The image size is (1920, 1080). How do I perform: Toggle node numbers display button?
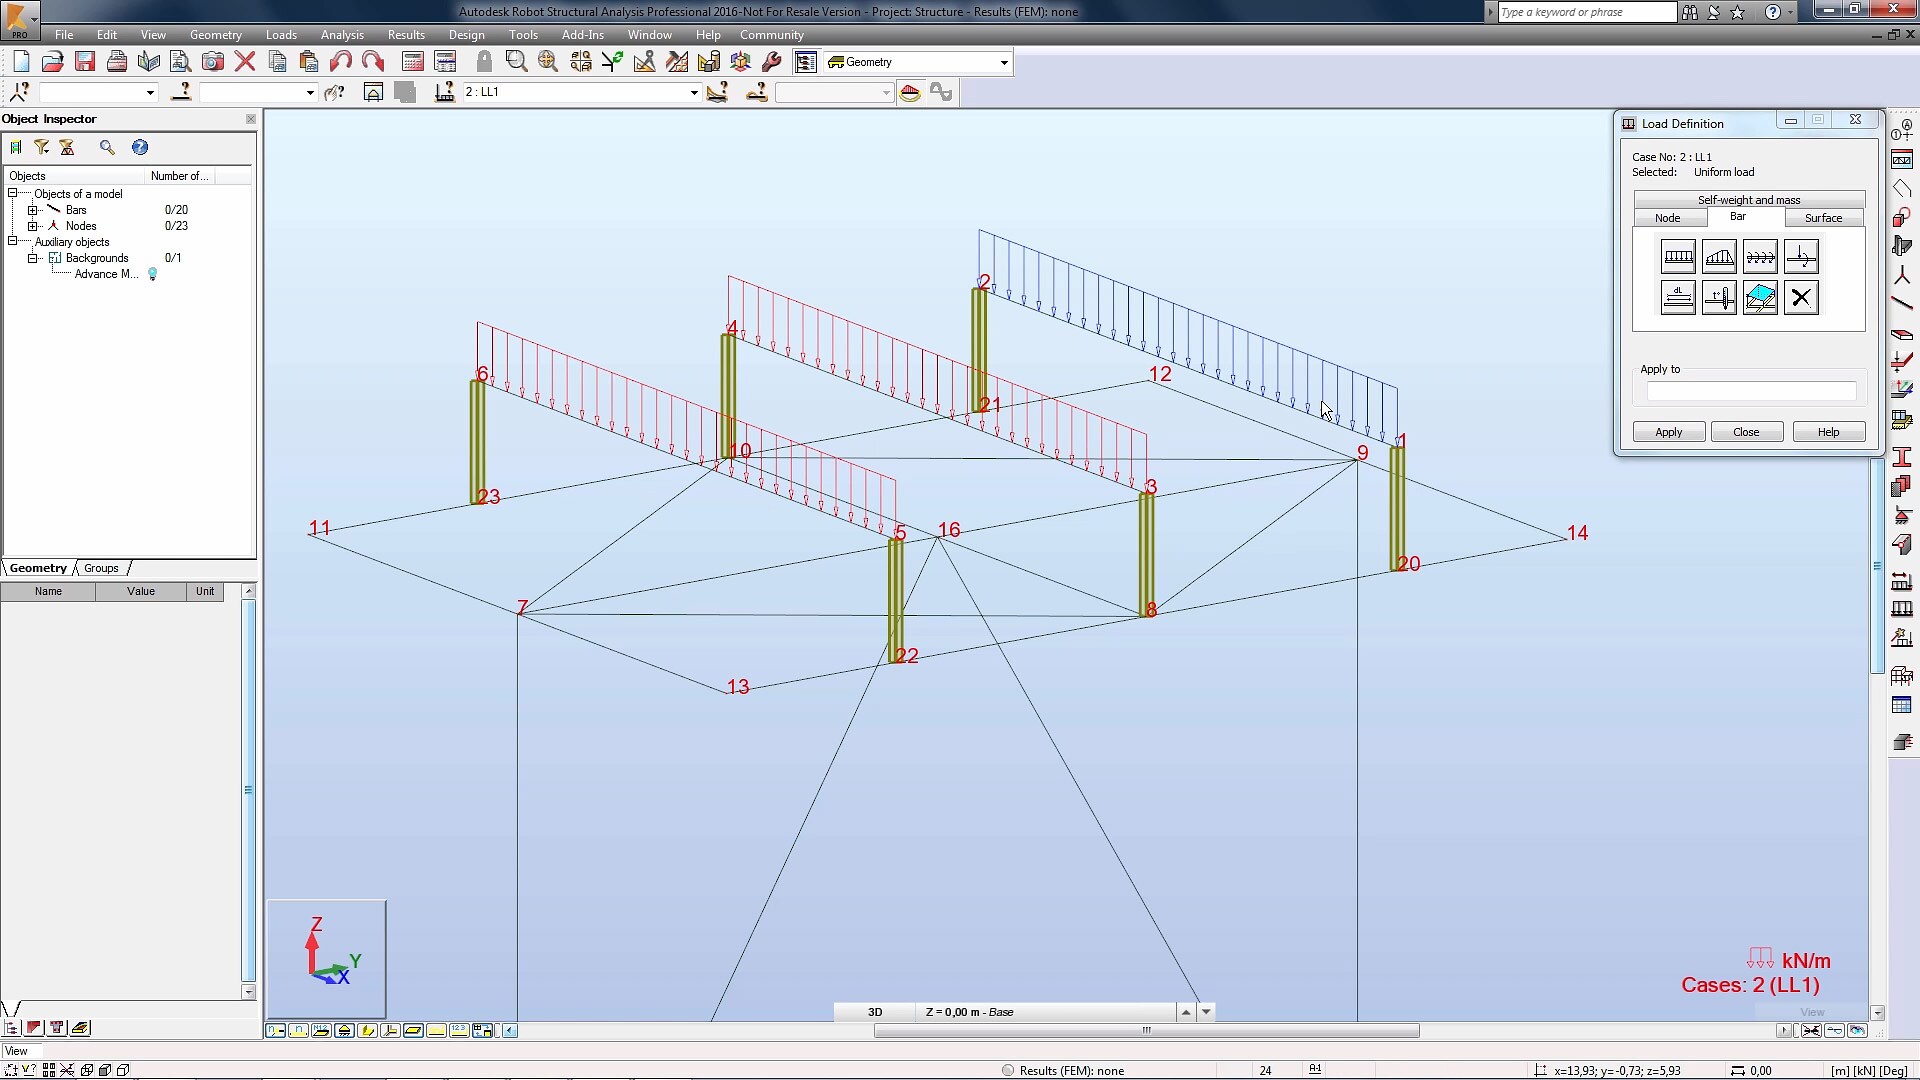(275, 1030)
